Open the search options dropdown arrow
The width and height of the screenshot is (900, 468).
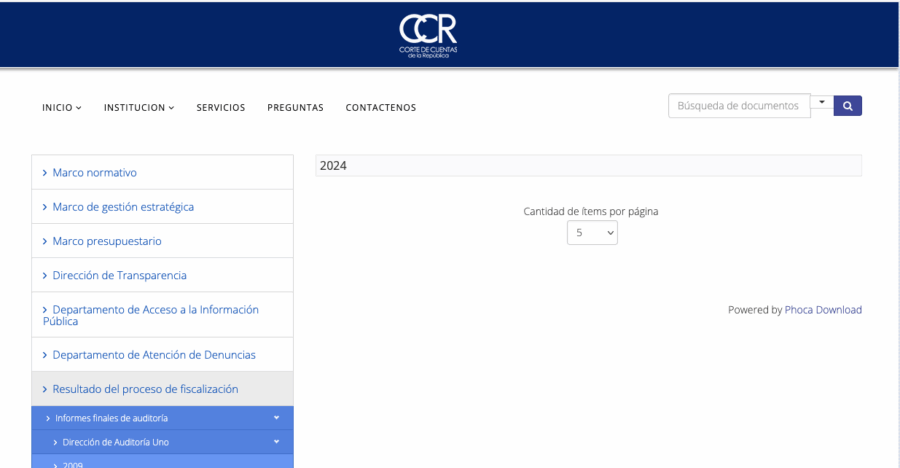pyautogui.click(x=822, y=102)
